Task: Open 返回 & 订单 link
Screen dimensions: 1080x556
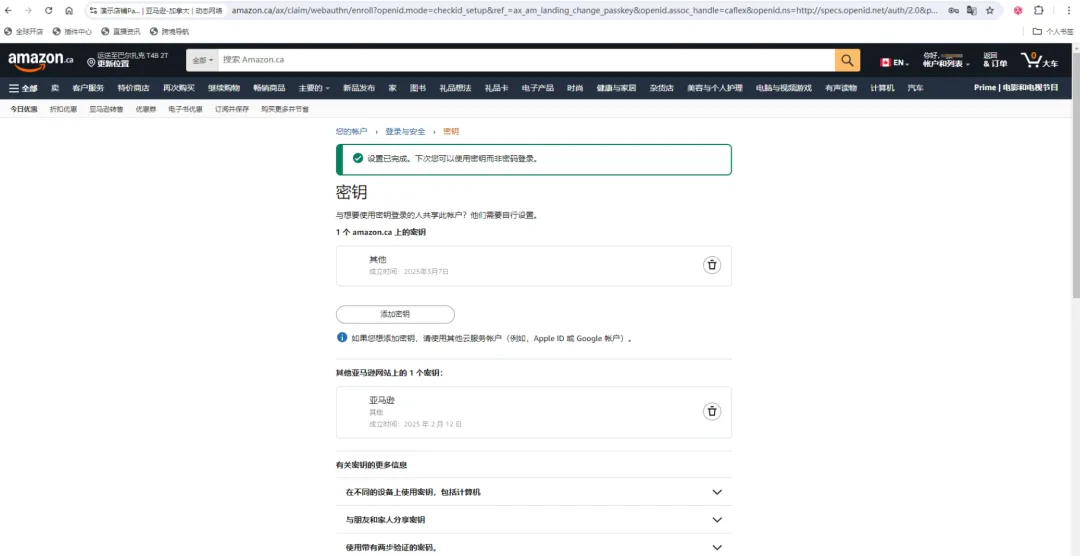Action: click(x=995, y=59)
